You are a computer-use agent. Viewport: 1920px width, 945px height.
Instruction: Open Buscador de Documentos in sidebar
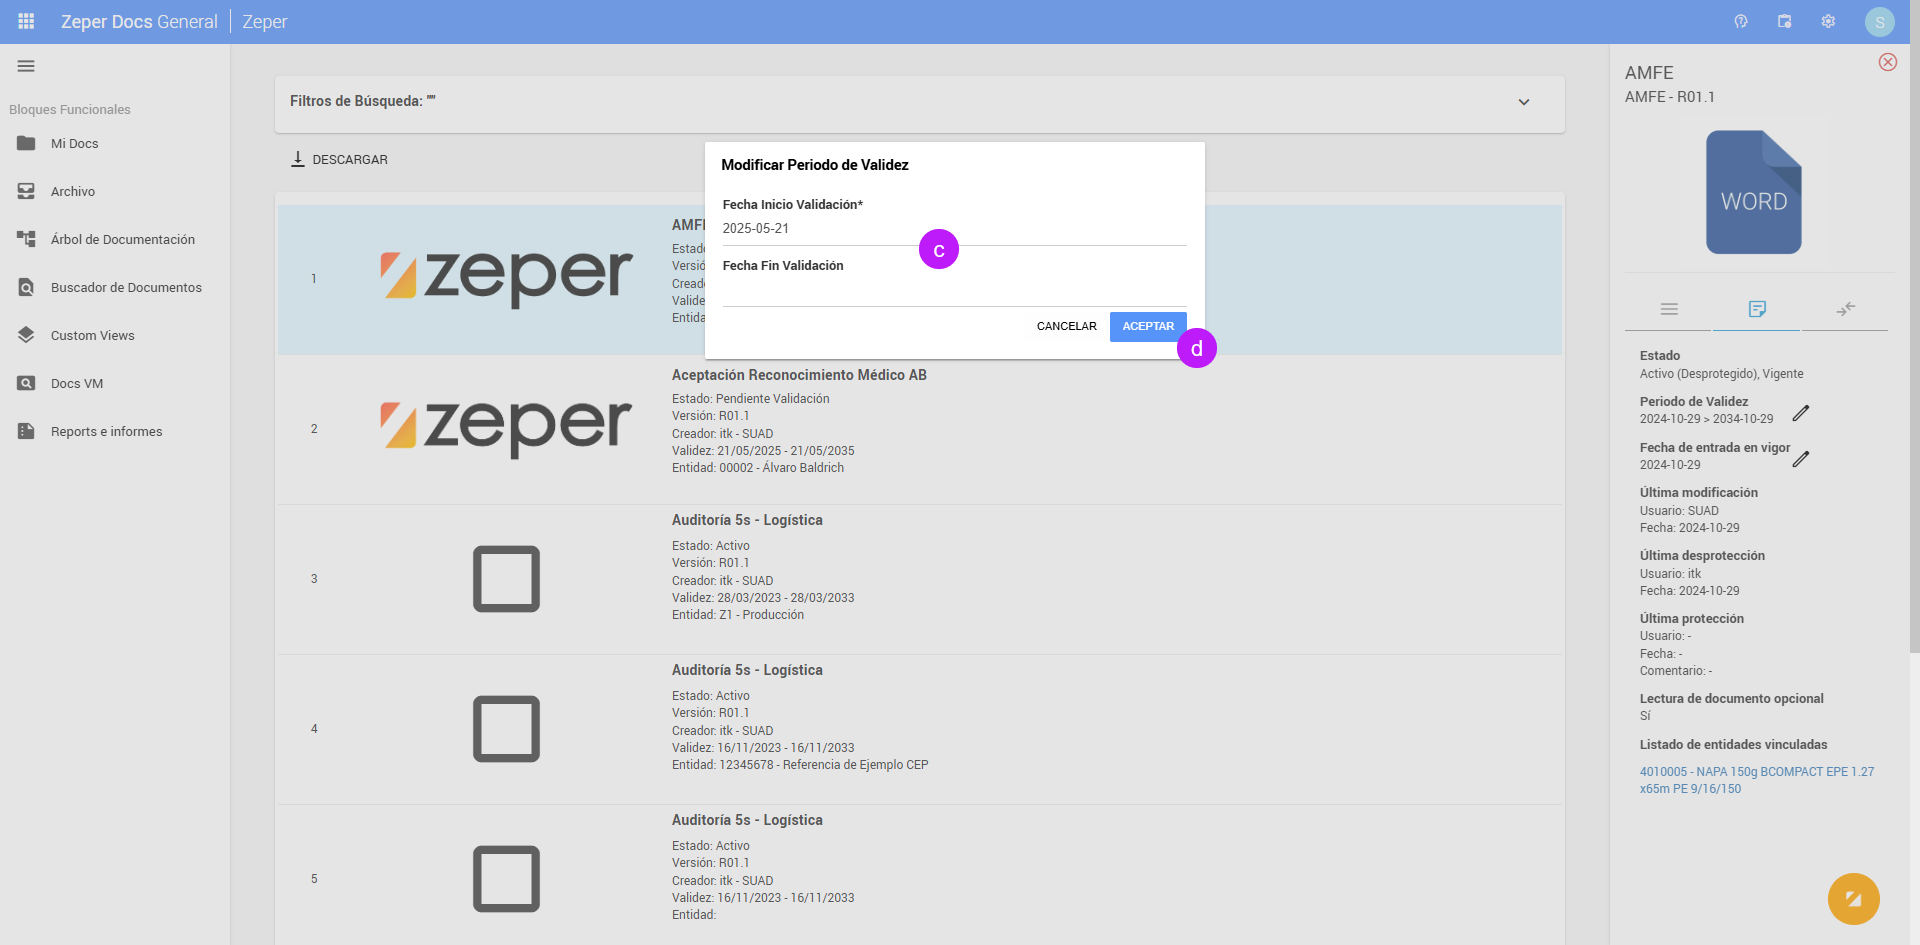(115, 288)
